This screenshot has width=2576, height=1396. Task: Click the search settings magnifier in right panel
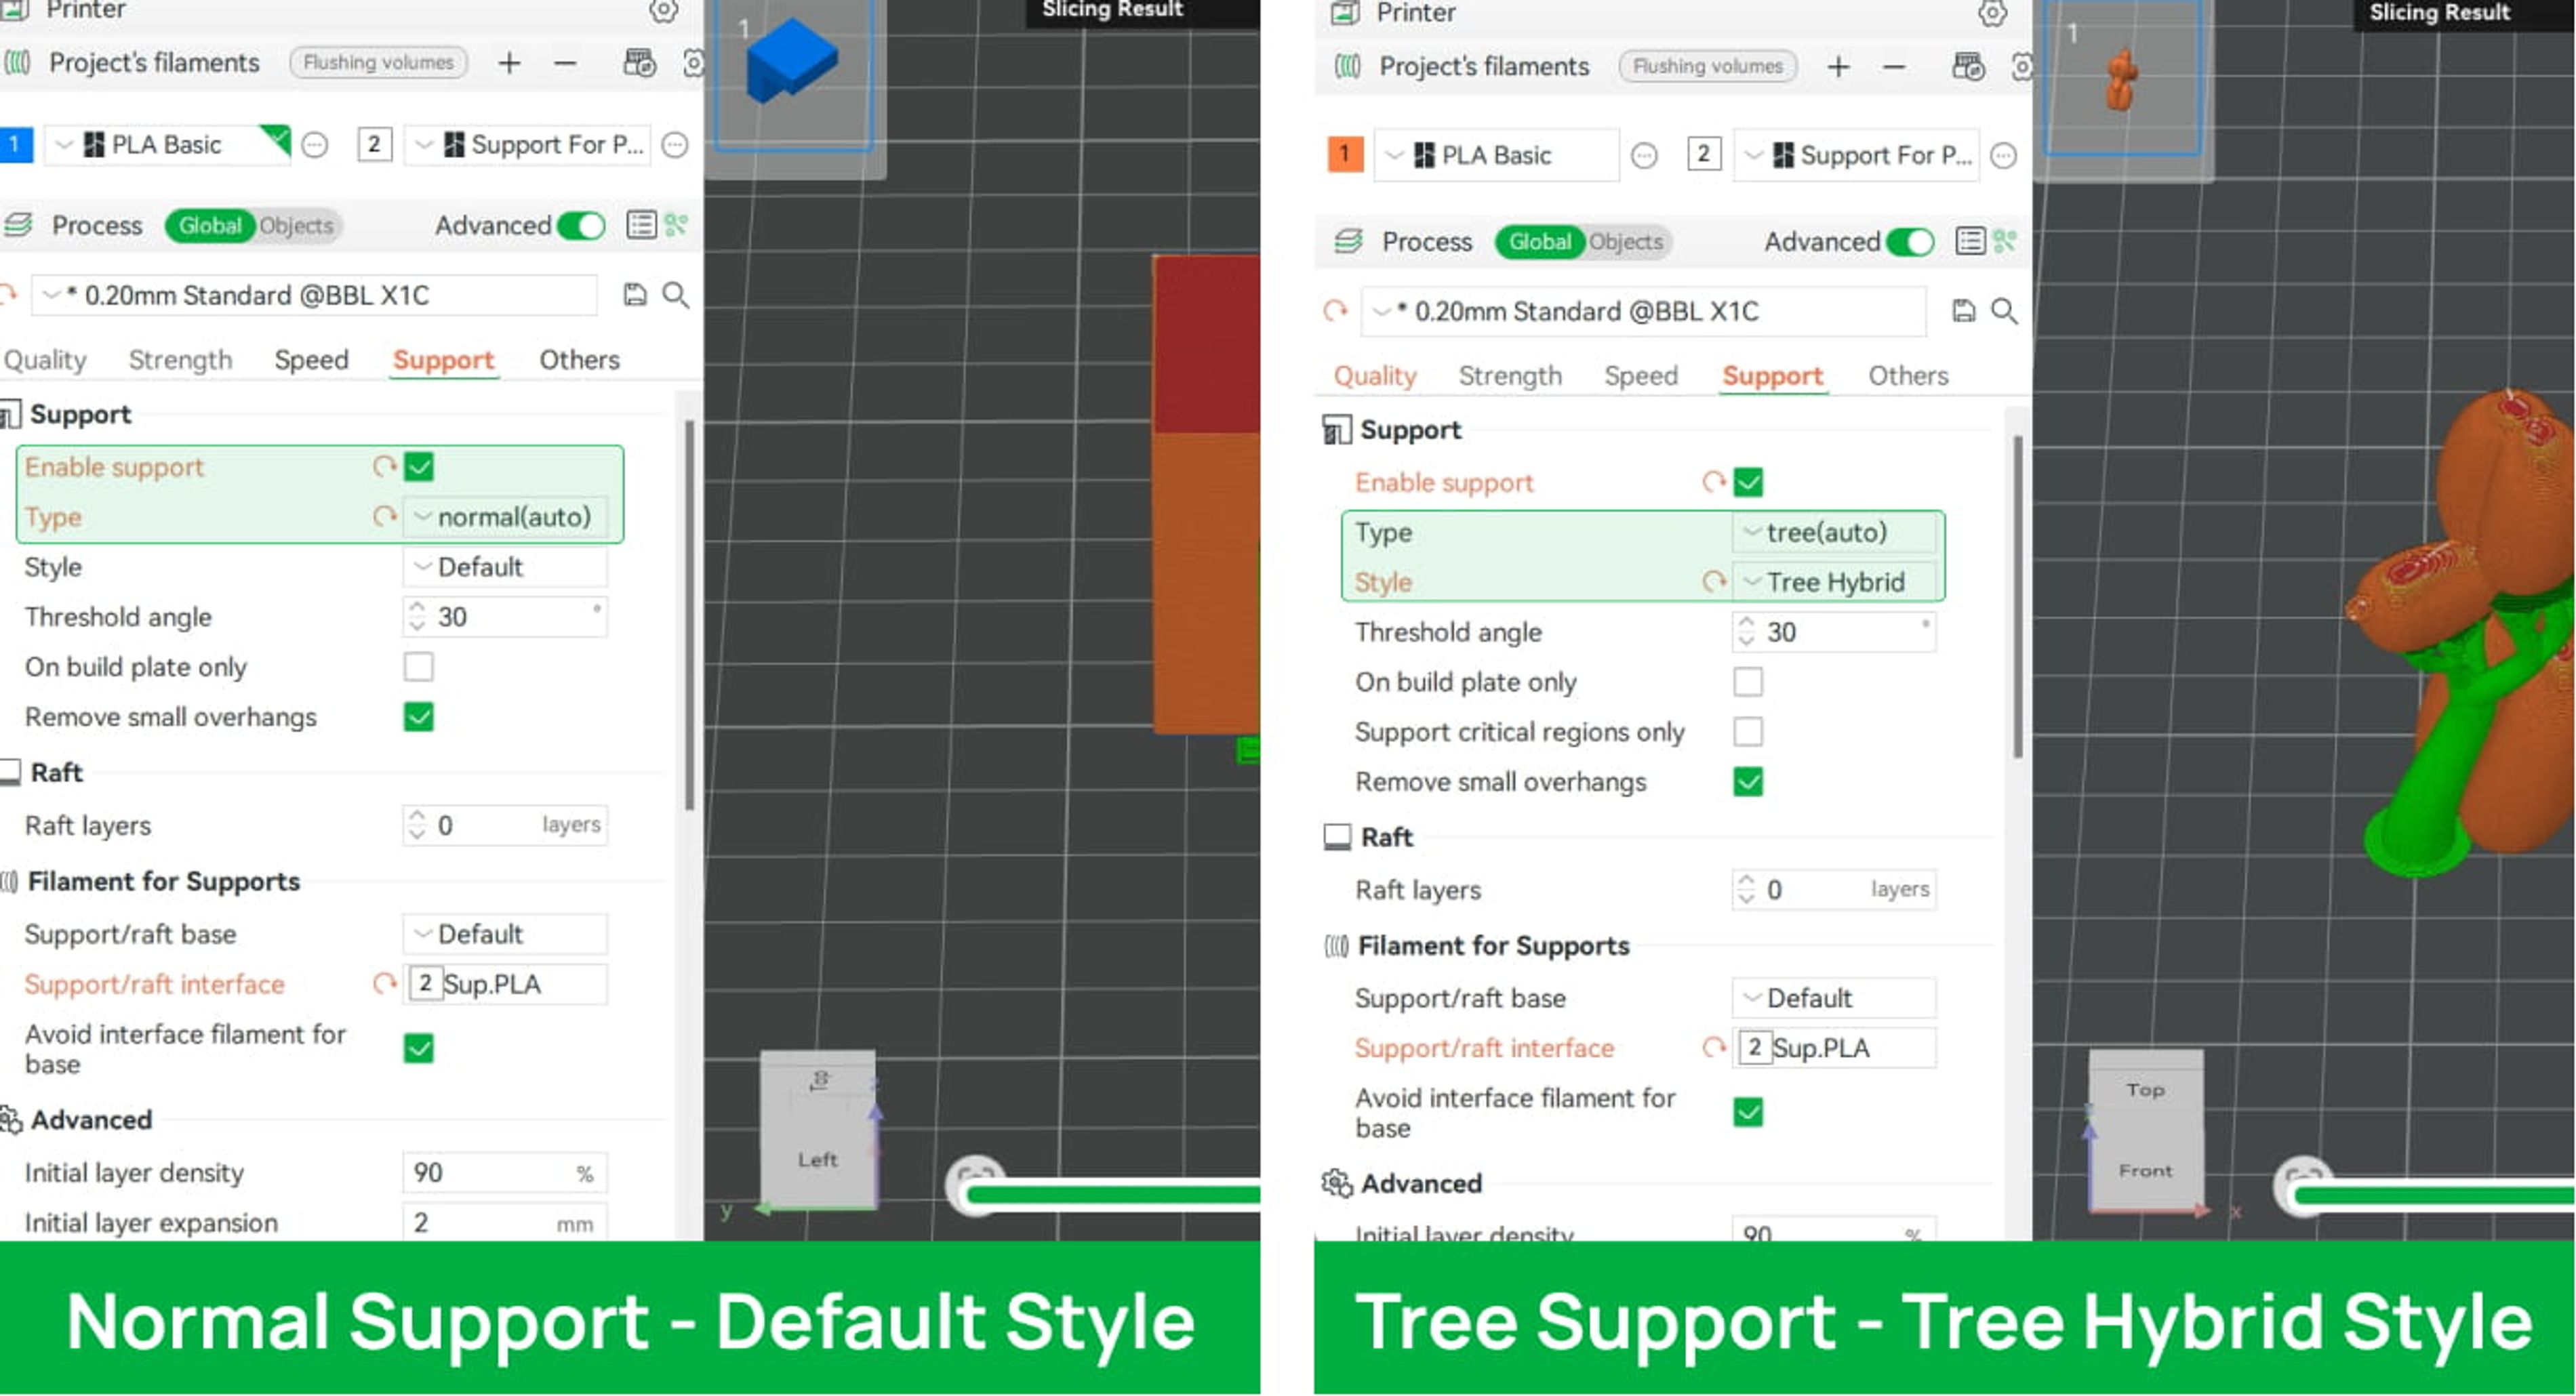2004,311
